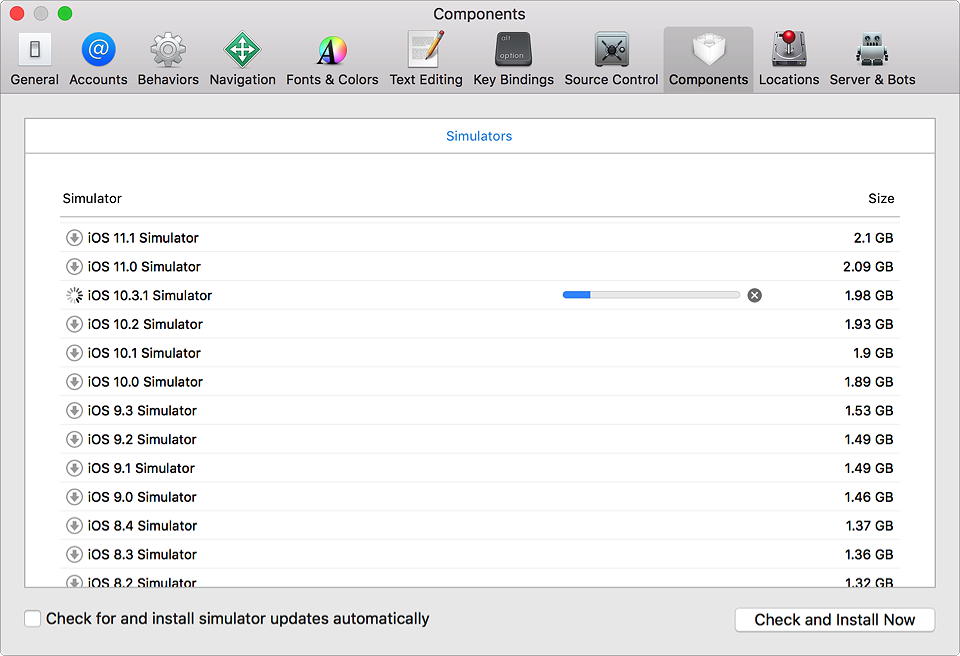Click the 1.93 GB size value
Image resolution: width=960 pixels, height=656 pixels.
pyautogui.click(x=868, y=324)
